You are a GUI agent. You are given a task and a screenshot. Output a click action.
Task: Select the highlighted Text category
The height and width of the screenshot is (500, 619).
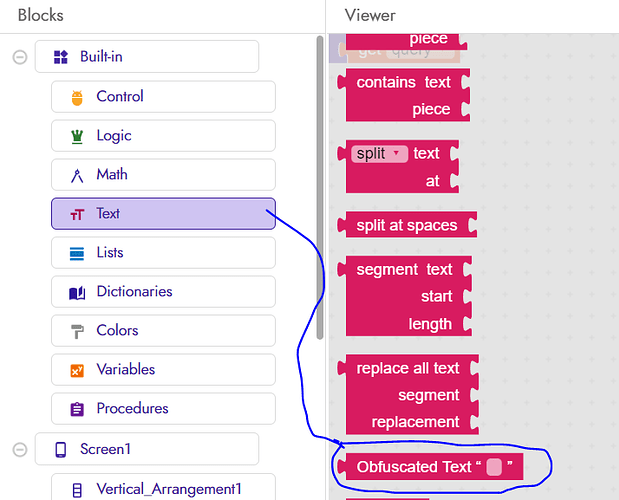[x=163, y=213]
